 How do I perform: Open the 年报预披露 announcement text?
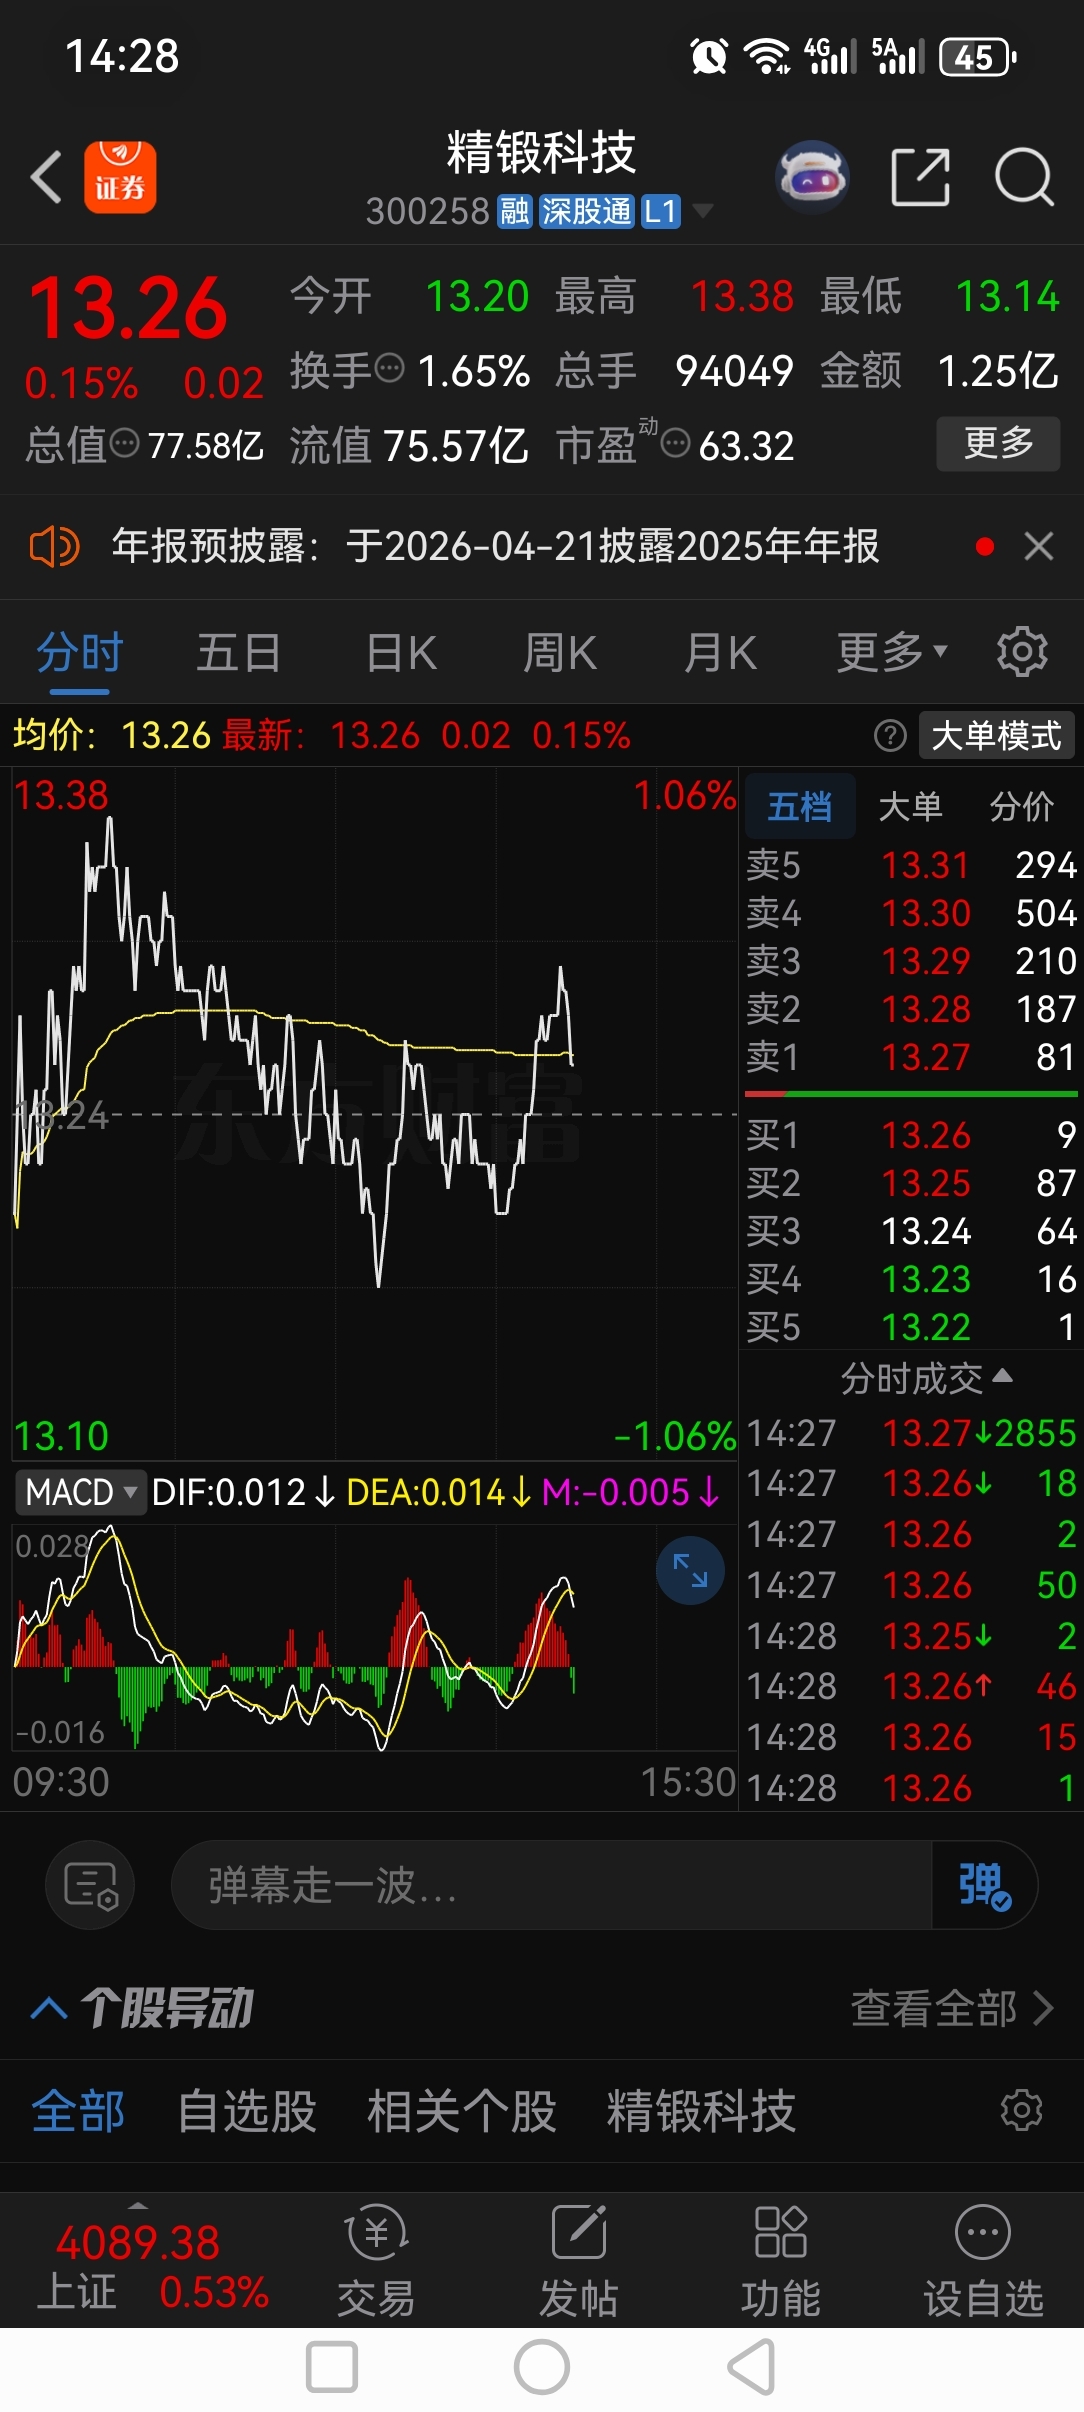point(495,546)
